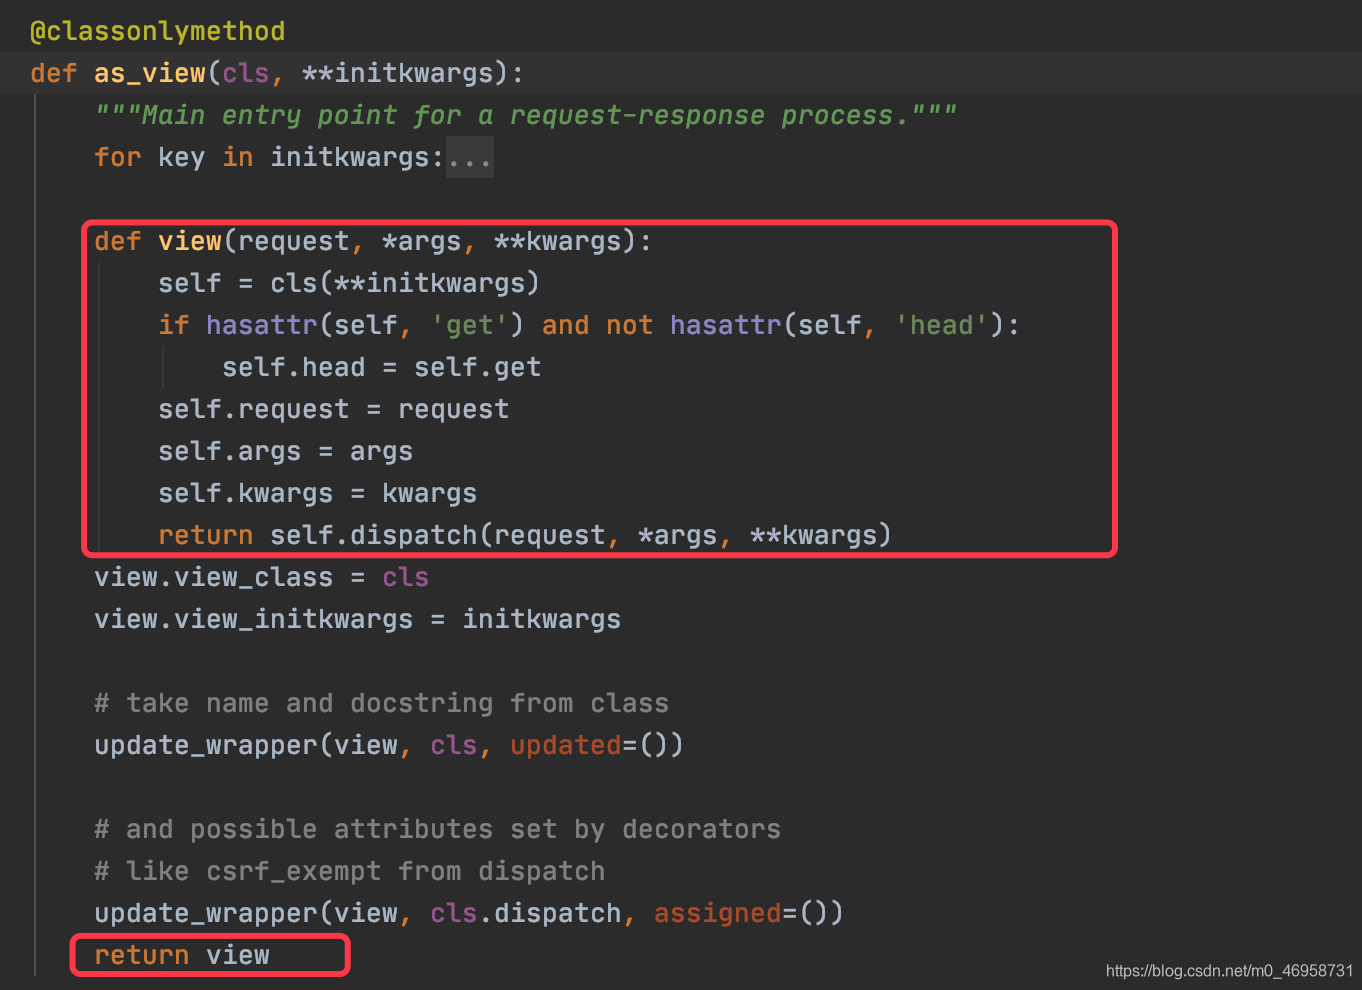The image size is (1362, 990).
Task: Click the @classonlymethod decorator text
Action: pos(158,31)
